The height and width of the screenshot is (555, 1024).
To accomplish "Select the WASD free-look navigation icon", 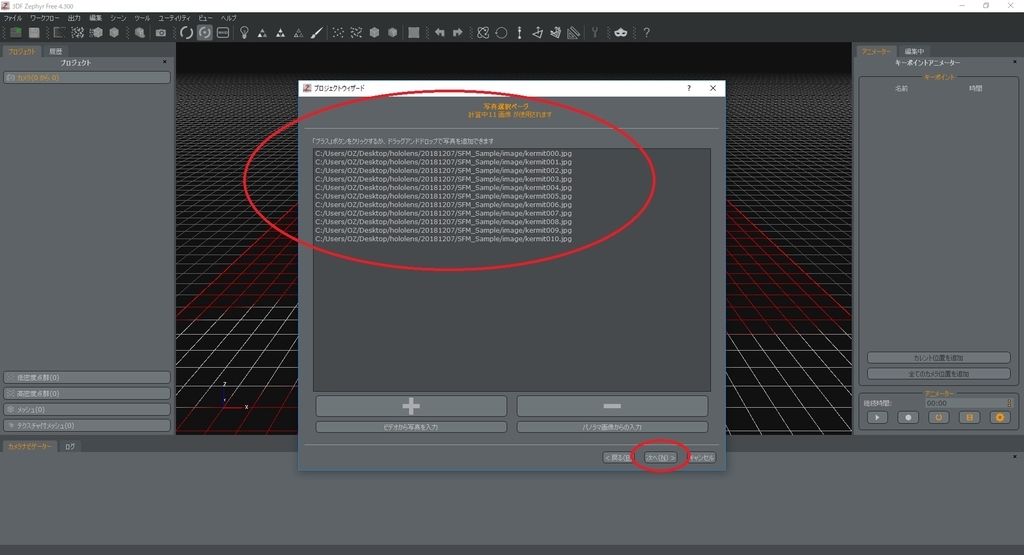I will [223, 33].
